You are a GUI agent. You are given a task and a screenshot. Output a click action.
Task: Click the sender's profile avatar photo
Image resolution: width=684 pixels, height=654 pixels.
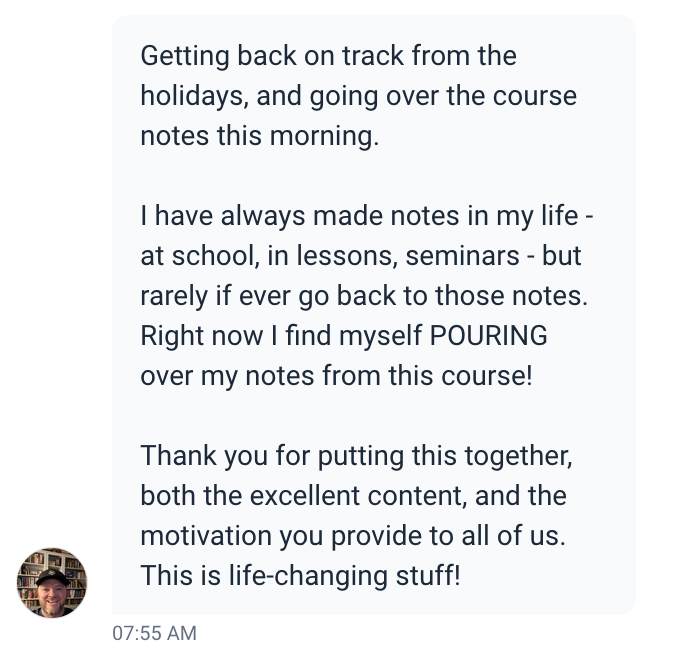[x=52, y=582]
